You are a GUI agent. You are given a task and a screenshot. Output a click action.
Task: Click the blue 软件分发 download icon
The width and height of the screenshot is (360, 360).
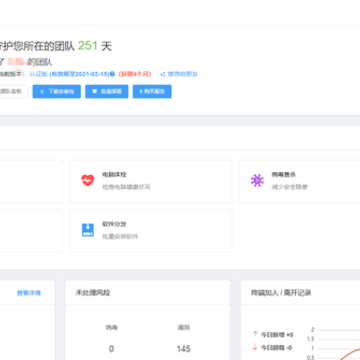coord(88,230)
